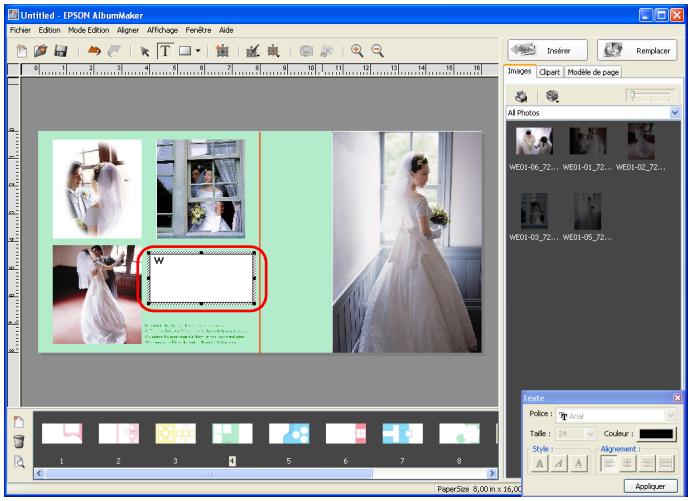The height and width of the screenshot is (501, 692).
Task: Switch to the Modèle de page tab
Action: coord(593,72)
